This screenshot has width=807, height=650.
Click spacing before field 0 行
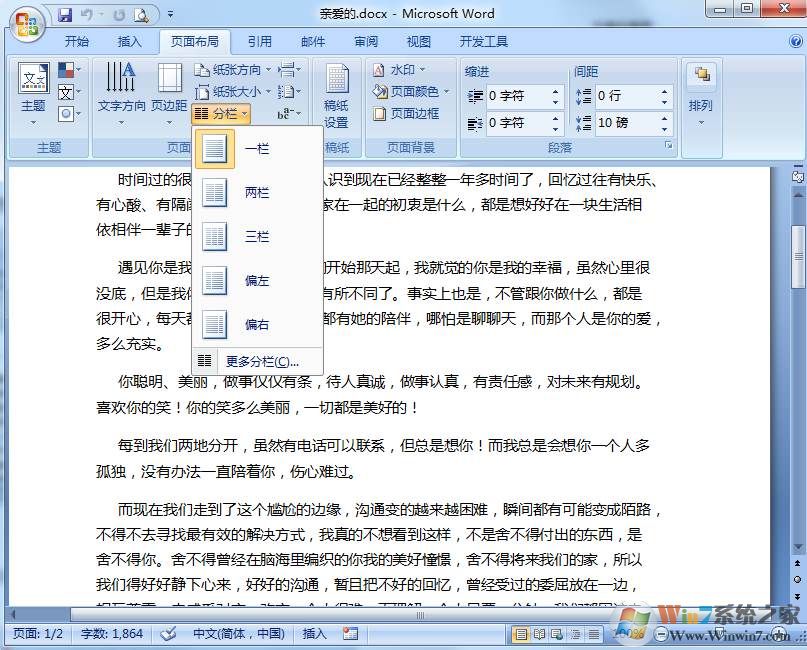626,96
